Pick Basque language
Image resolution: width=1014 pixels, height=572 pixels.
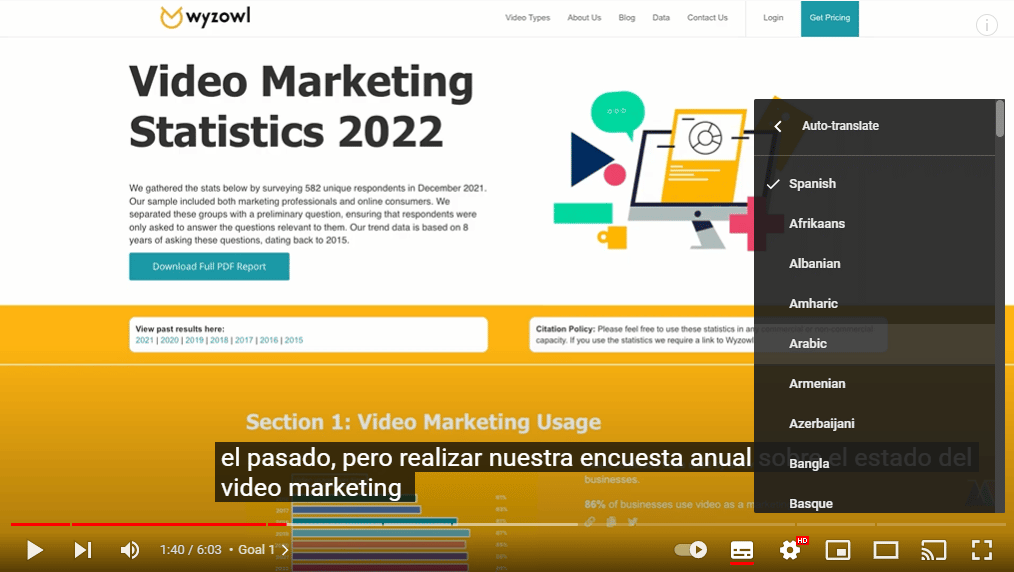click(x=874, y=502)
